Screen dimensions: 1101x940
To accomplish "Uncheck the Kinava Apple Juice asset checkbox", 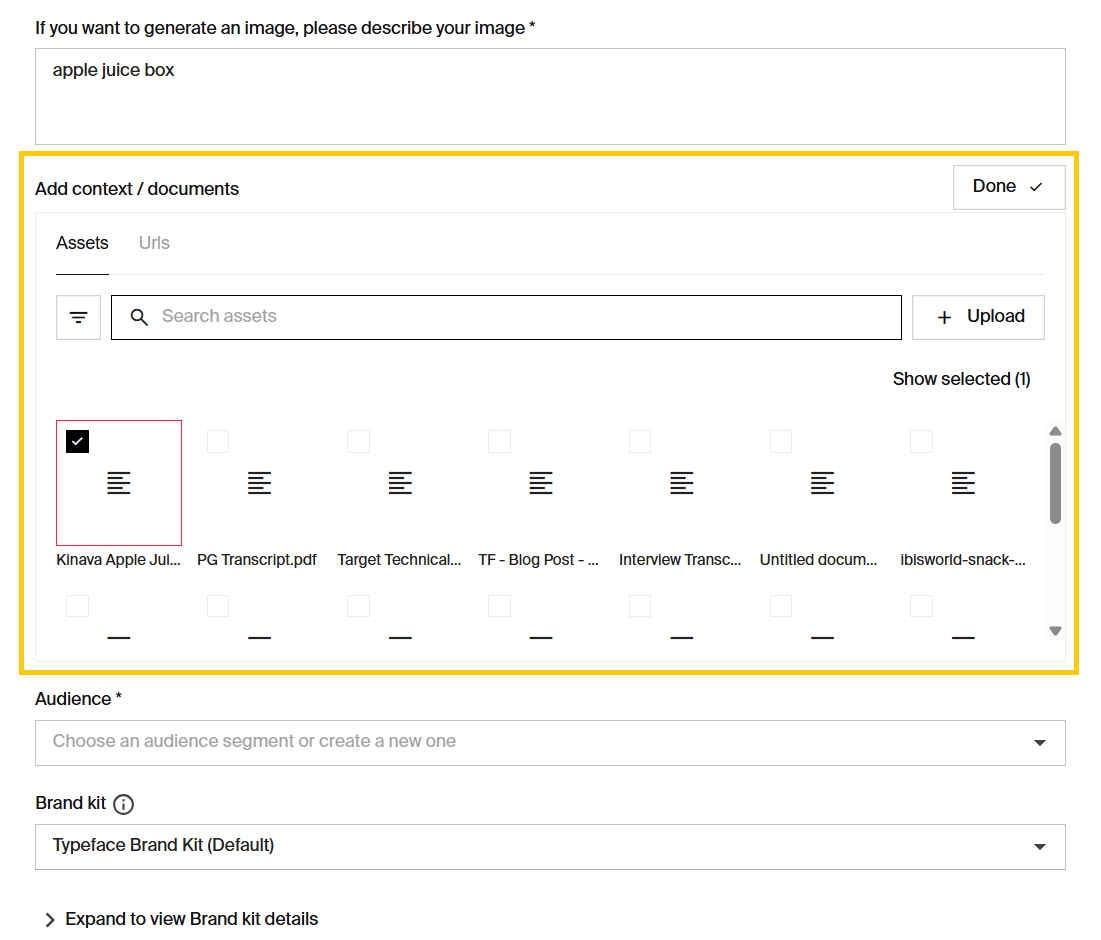I will [77, 441].
